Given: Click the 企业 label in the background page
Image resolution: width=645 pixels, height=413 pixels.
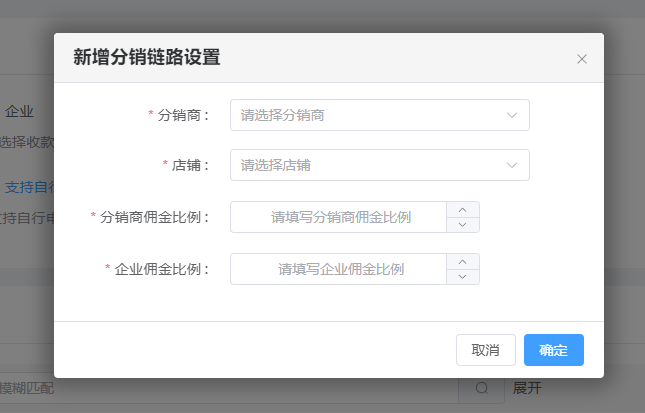Looking at the screenshot, I should pos(19,111).
